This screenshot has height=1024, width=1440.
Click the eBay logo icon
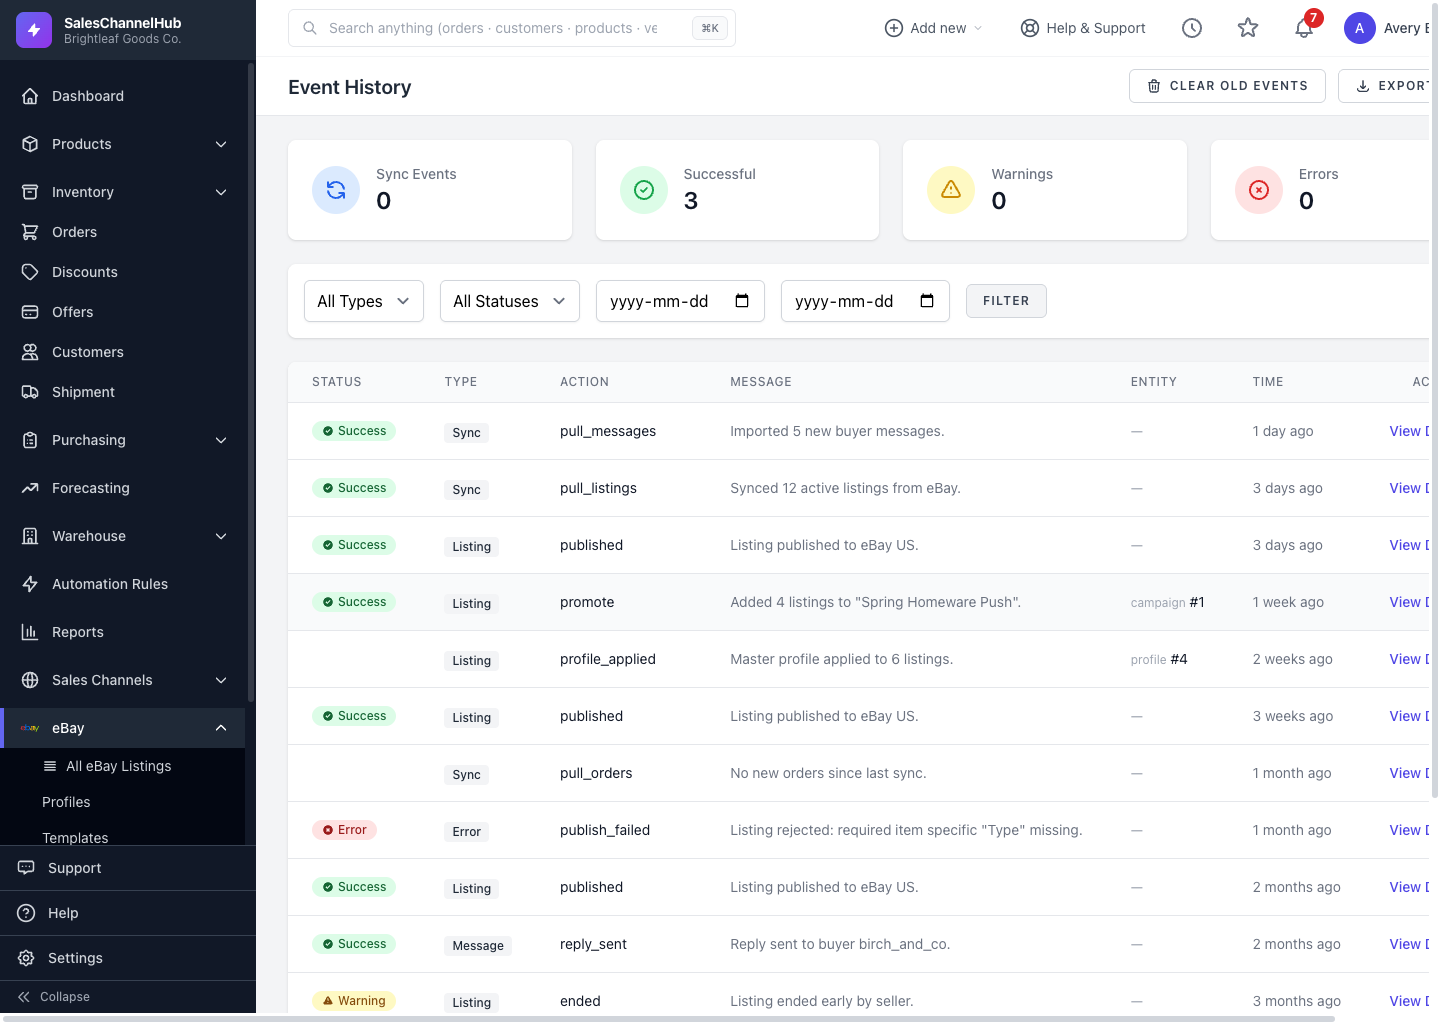tap(30, 728)
